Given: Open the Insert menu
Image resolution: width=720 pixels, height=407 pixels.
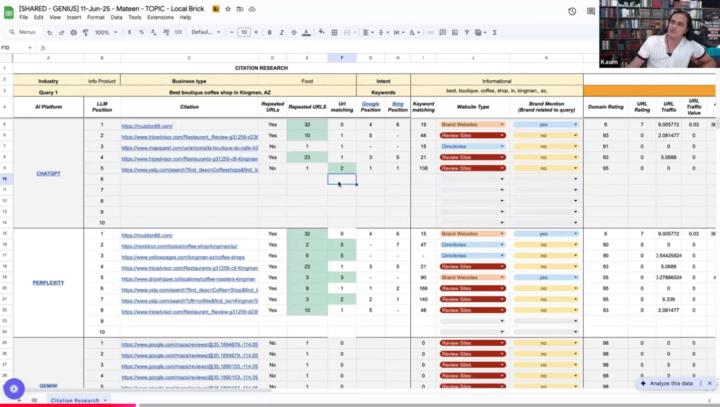Looking at the screenshot, I should [73, 17].
